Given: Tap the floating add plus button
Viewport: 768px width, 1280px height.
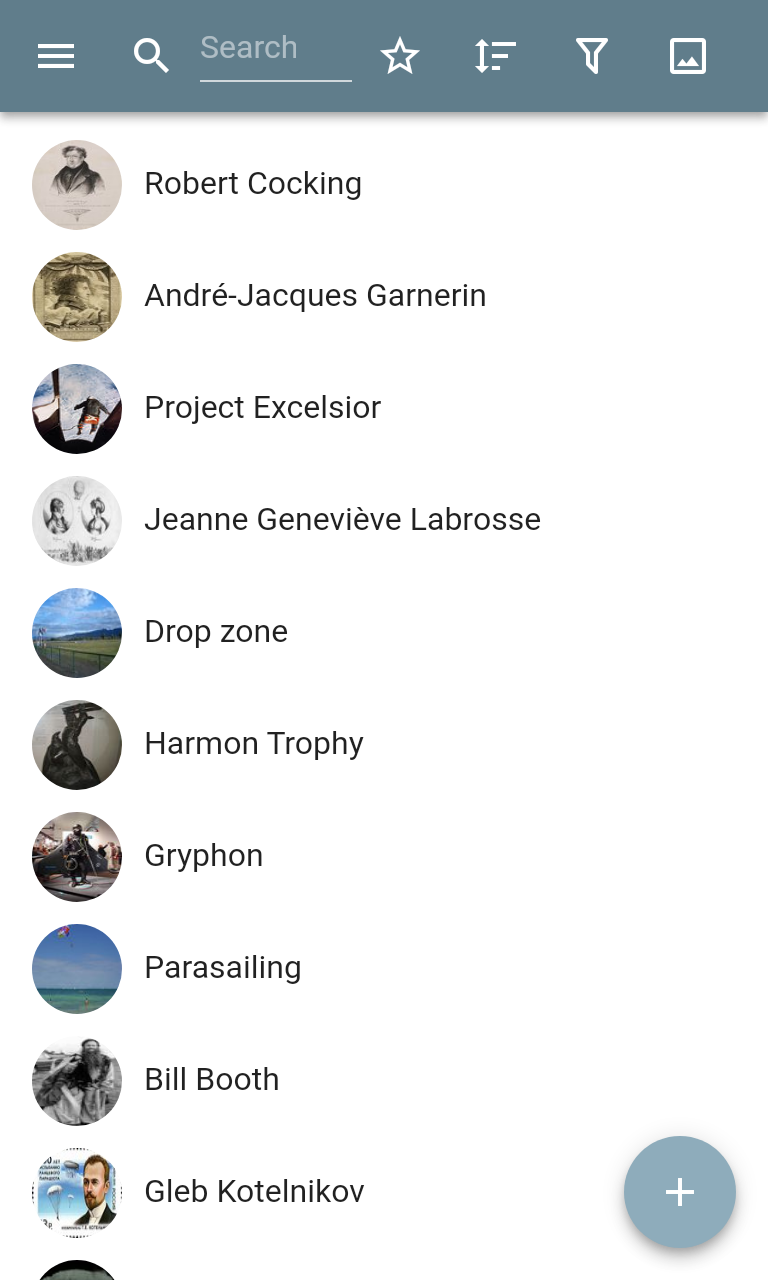Looking at the screenshot, I should (680, 1192).
